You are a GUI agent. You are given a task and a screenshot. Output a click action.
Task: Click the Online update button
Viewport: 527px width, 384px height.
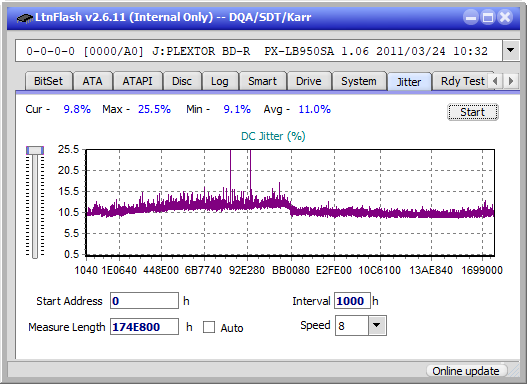tap(466, 371)
